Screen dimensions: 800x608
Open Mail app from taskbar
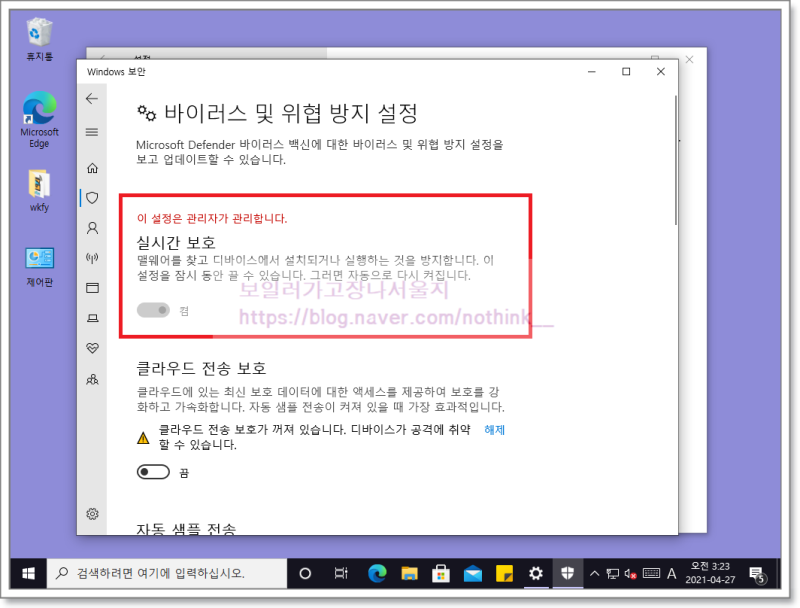[x=473, y=574]
